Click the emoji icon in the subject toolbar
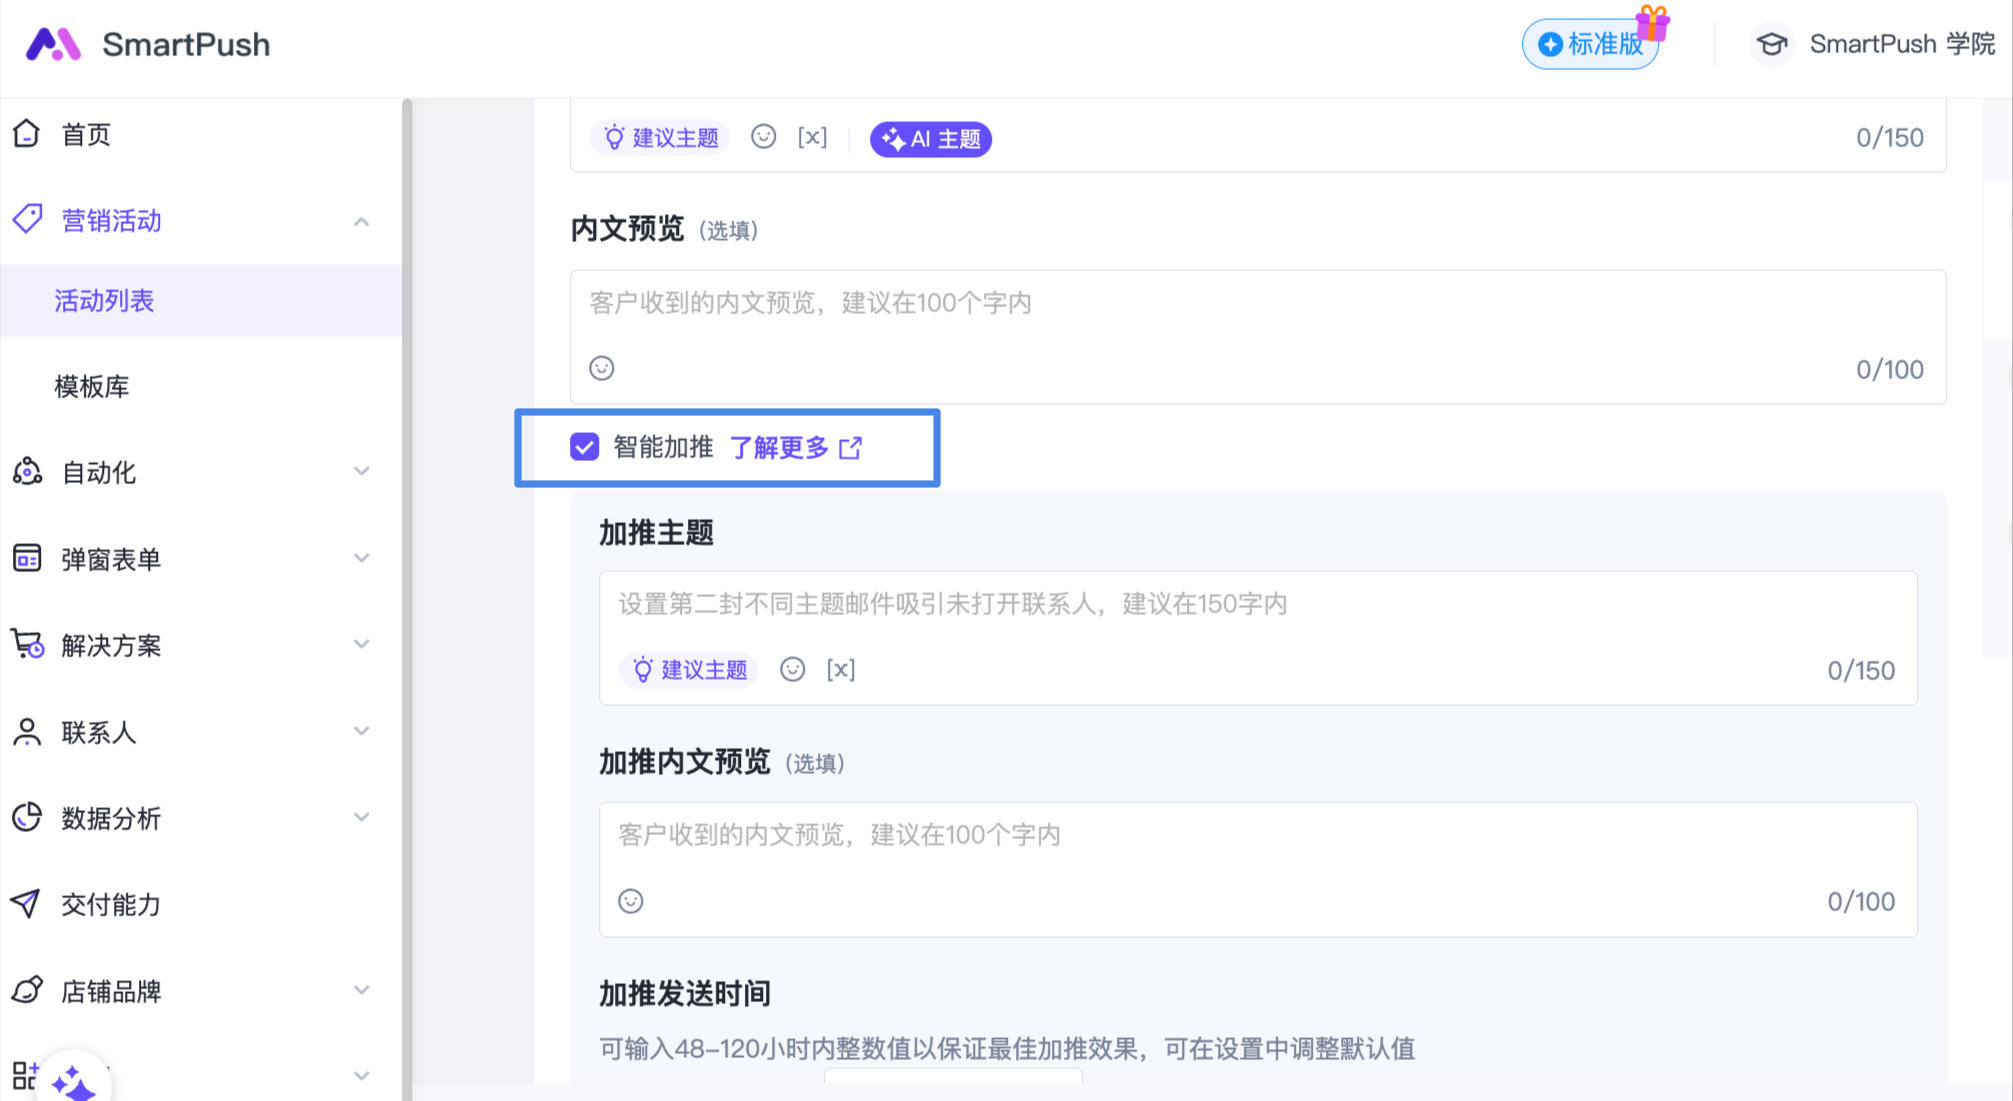 [763, 137]
